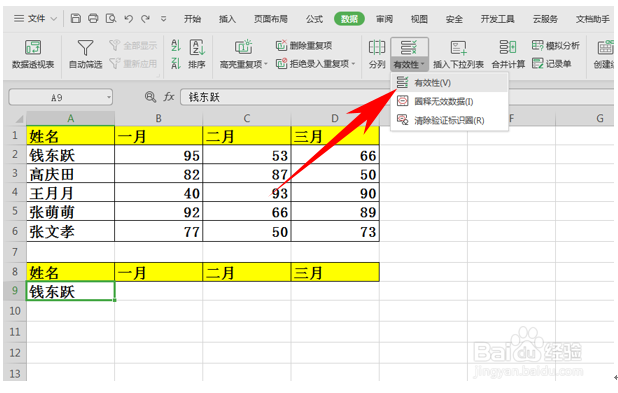Open 记录单 record form
Screen dimensions: 618x393
pyautogui.click(x=551, y=63)
